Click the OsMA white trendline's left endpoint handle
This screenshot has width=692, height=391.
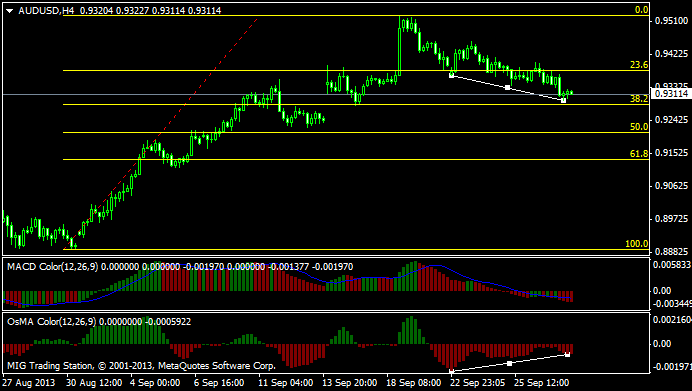451,372
